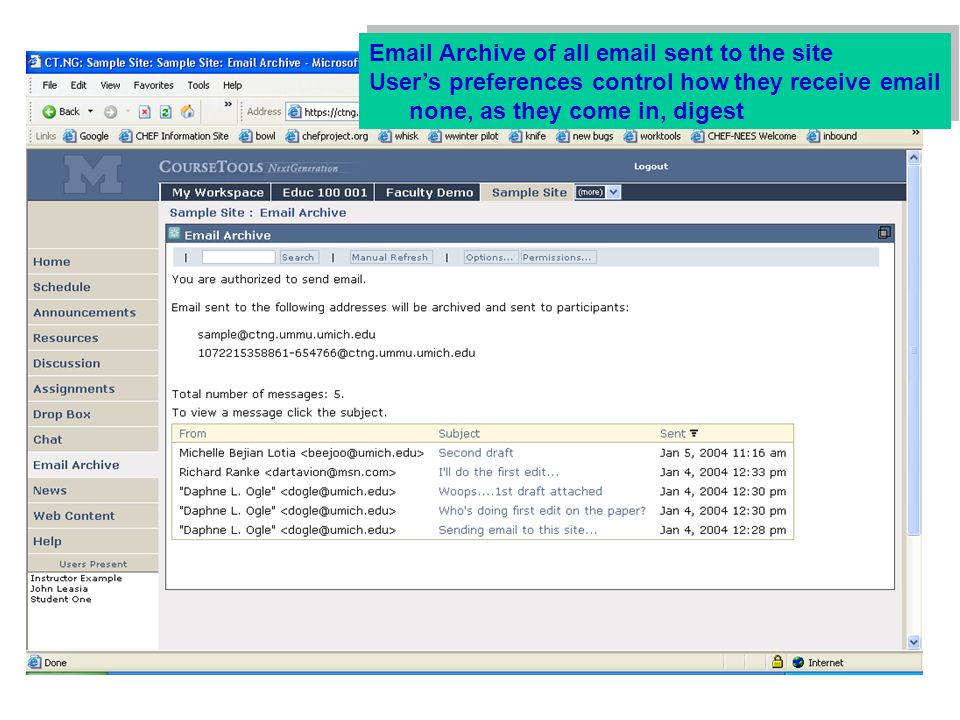Click the Stop loading icon
Image resolution: width=960 pixels, height=720 pixels.
144,111
